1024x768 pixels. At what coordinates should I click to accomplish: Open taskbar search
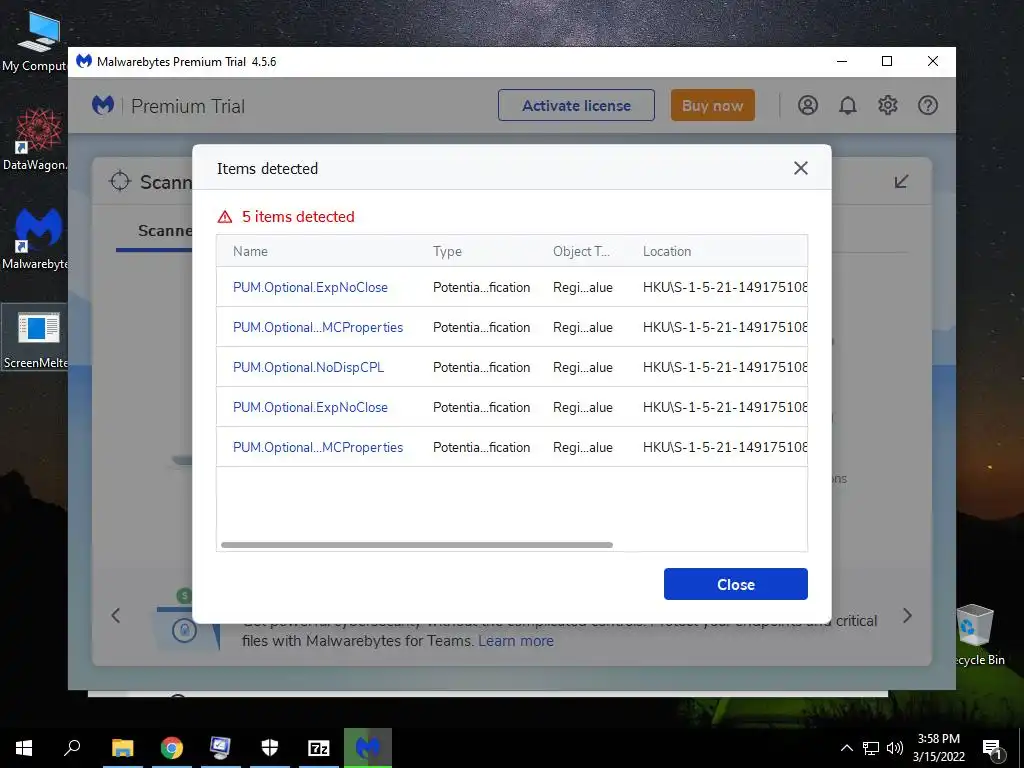pyautogui.click(x=72, y=748)
